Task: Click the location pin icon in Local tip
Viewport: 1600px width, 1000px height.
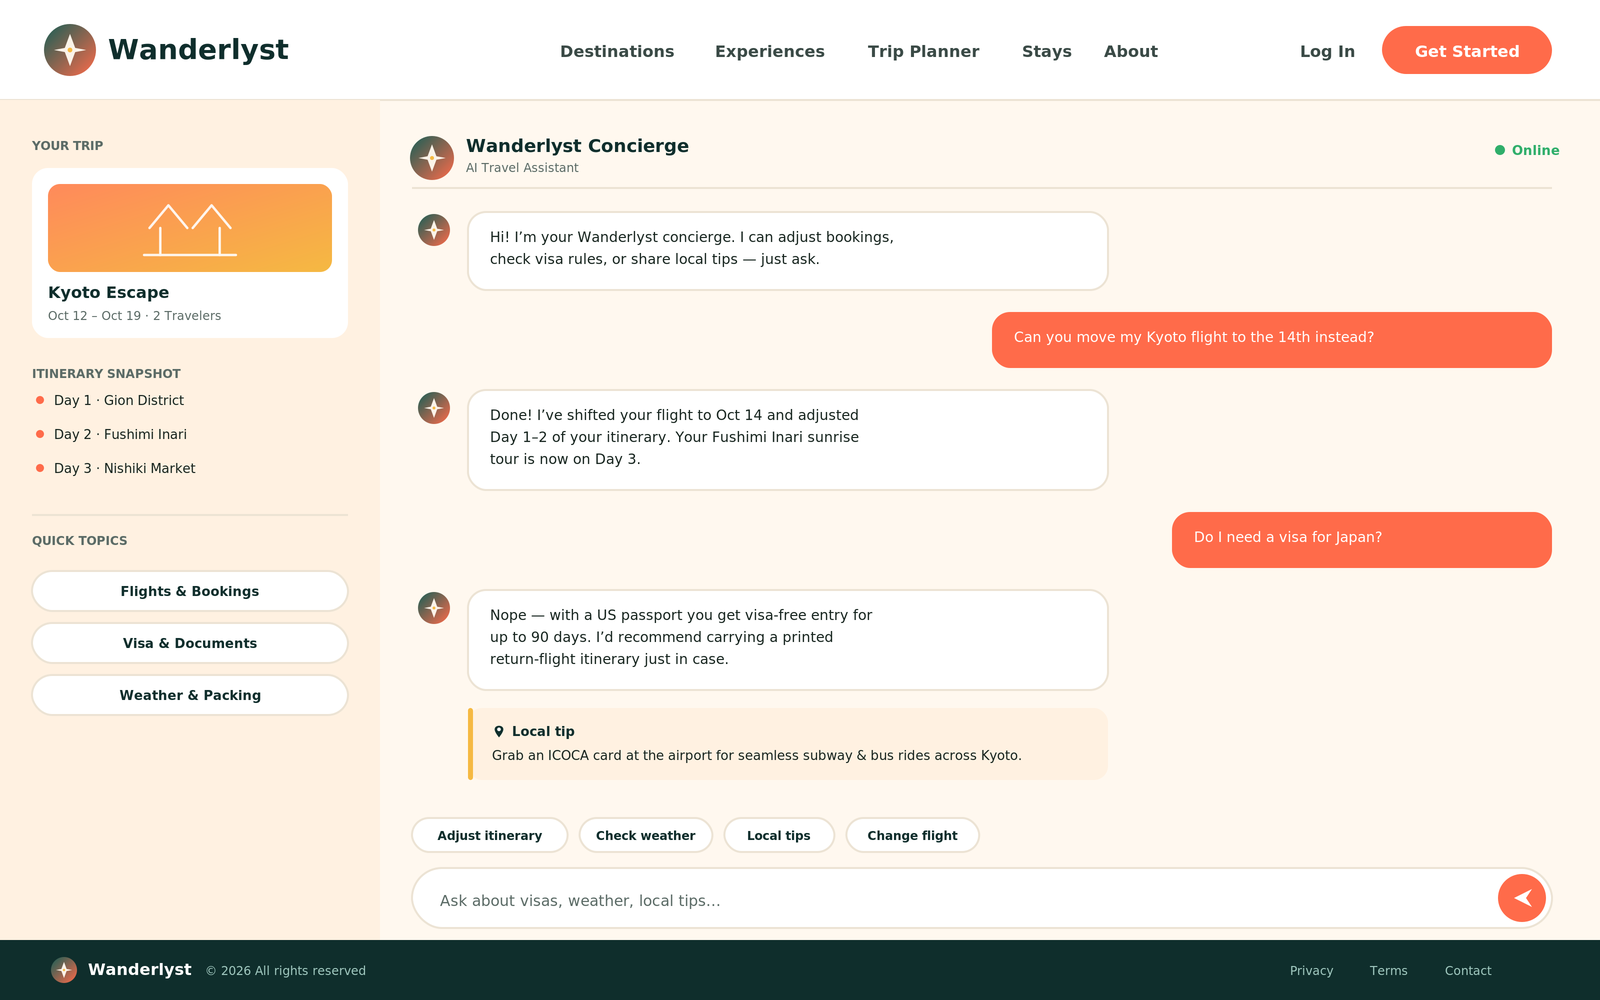Action: tap(499, 731)
